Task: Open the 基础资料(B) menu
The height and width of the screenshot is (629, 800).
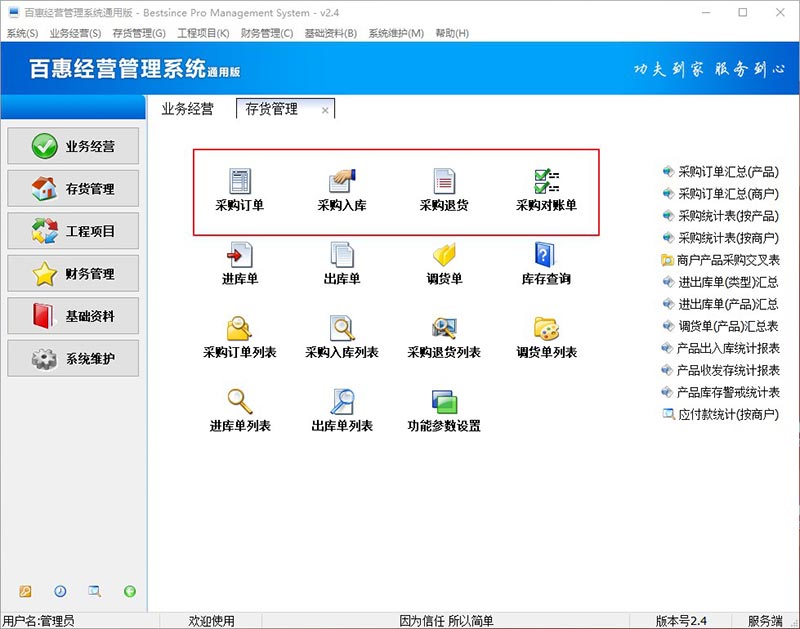Action: 331,33
